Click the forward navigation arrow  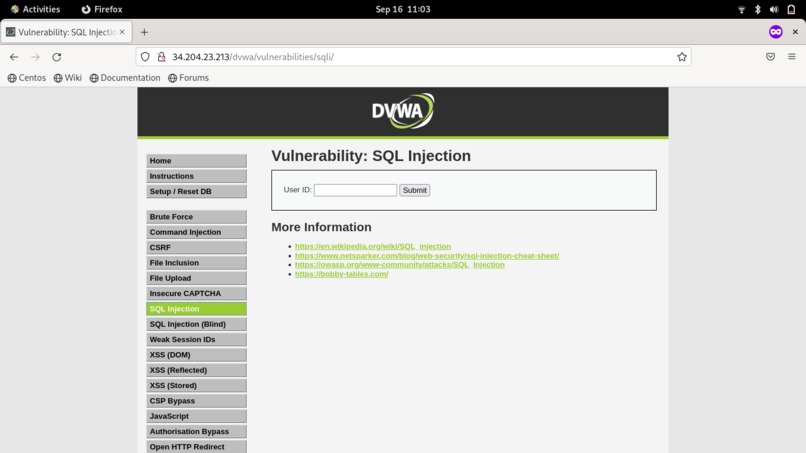(x=35, y=57)
